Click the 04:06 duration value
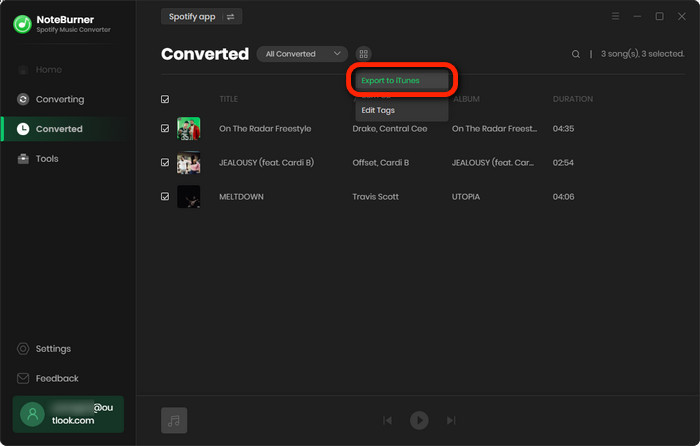 click(x=563, y=196)
